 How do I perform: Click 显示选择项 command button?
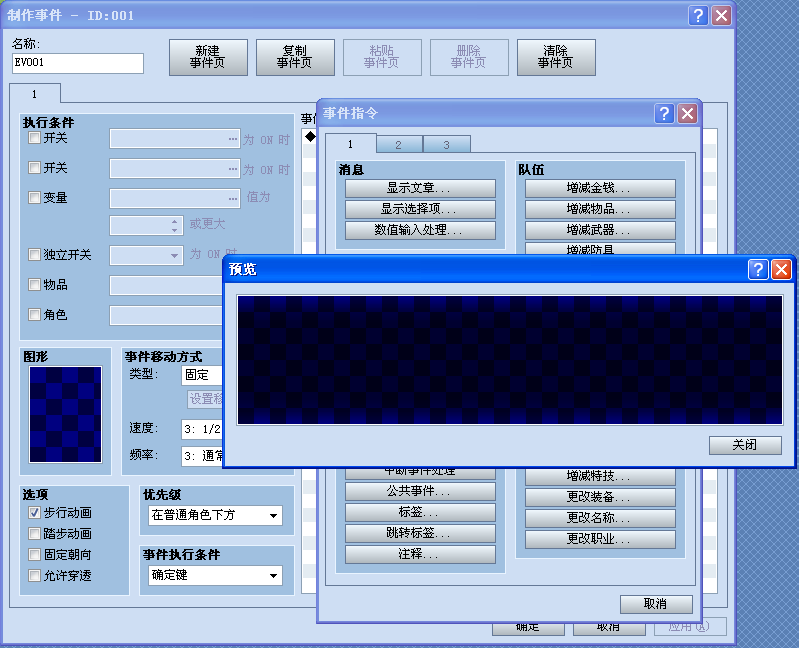420,209
